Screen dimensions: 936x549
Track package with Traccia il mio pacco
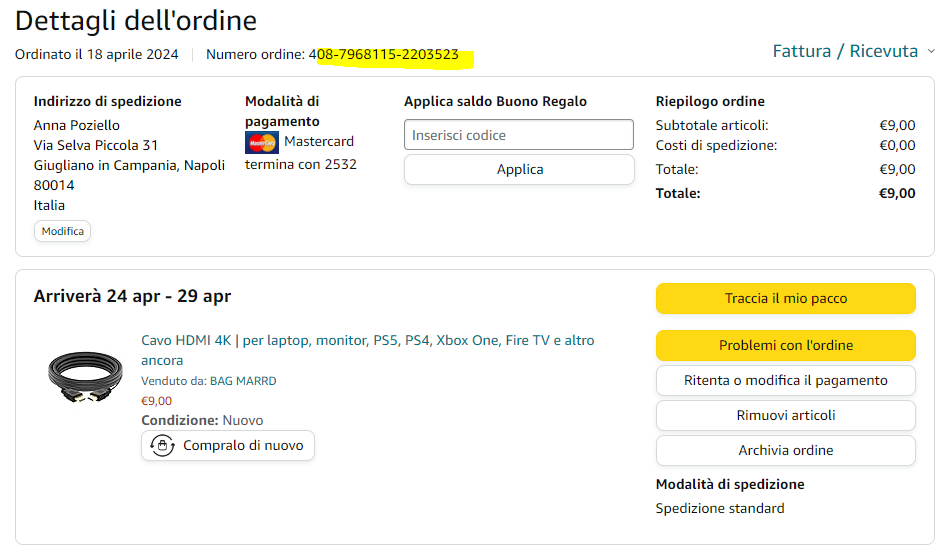785,298
